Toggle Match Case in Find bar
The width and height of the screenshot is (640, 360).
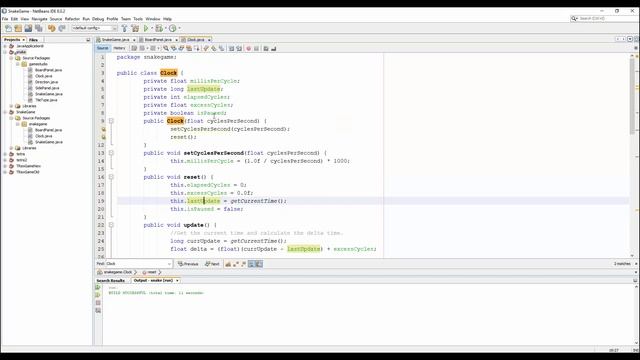[228, 264]
